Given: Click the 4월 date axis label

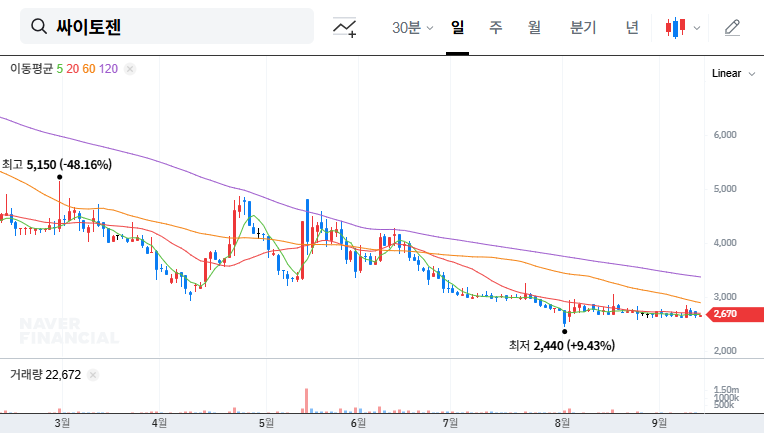Looking at the screenshot, I should coord(159,423).
